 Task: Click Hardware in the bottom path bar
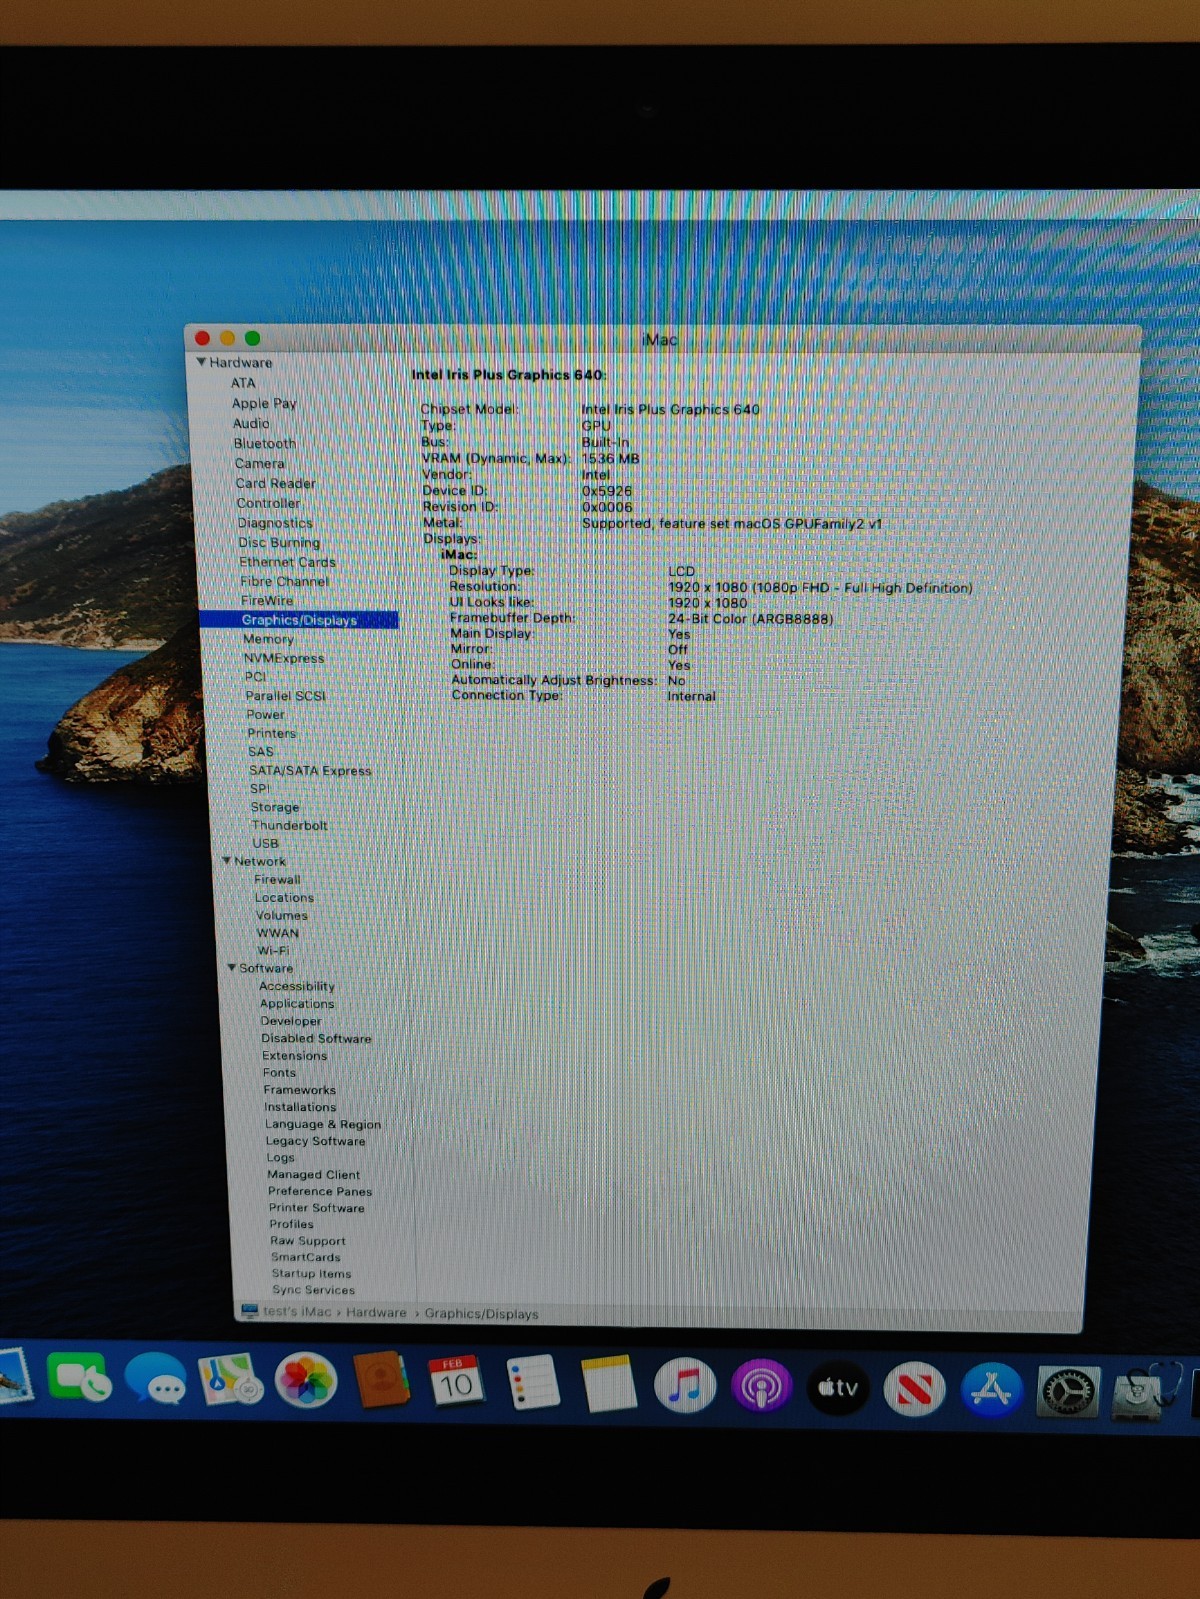point(376,1313)
